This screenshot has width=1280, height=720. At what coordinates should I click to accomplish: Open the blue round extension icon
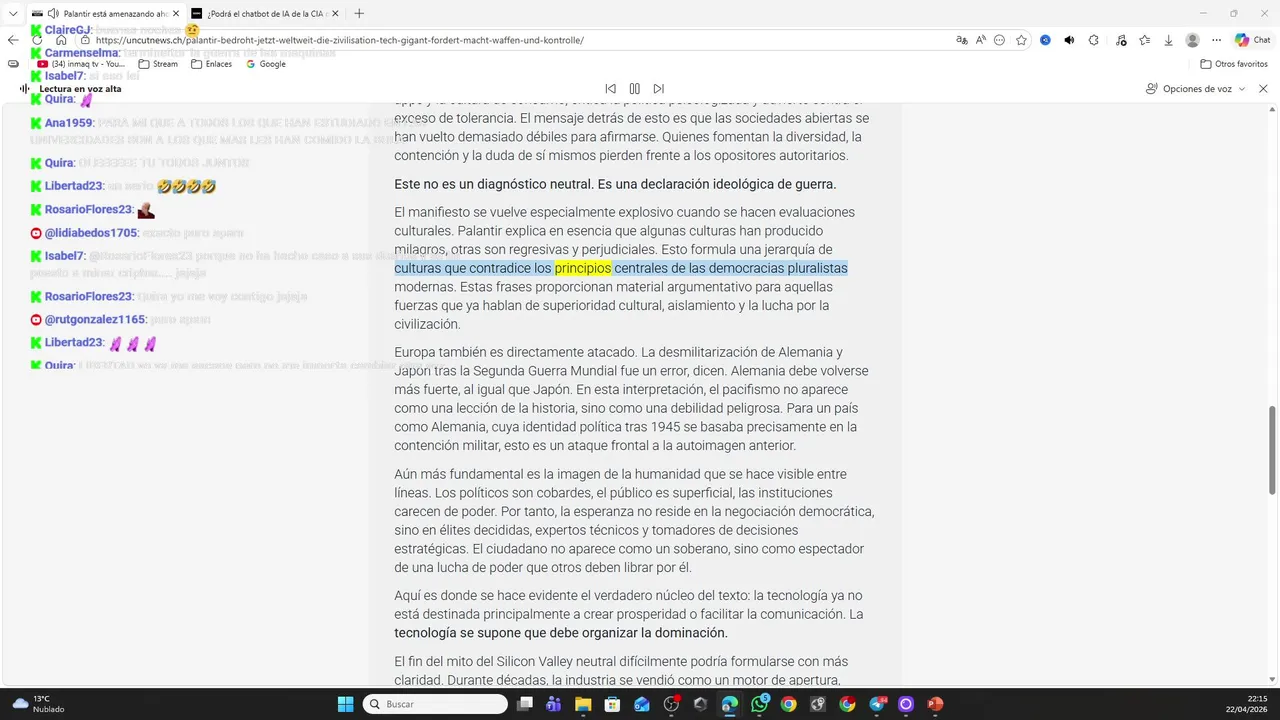coord(1045,40)
